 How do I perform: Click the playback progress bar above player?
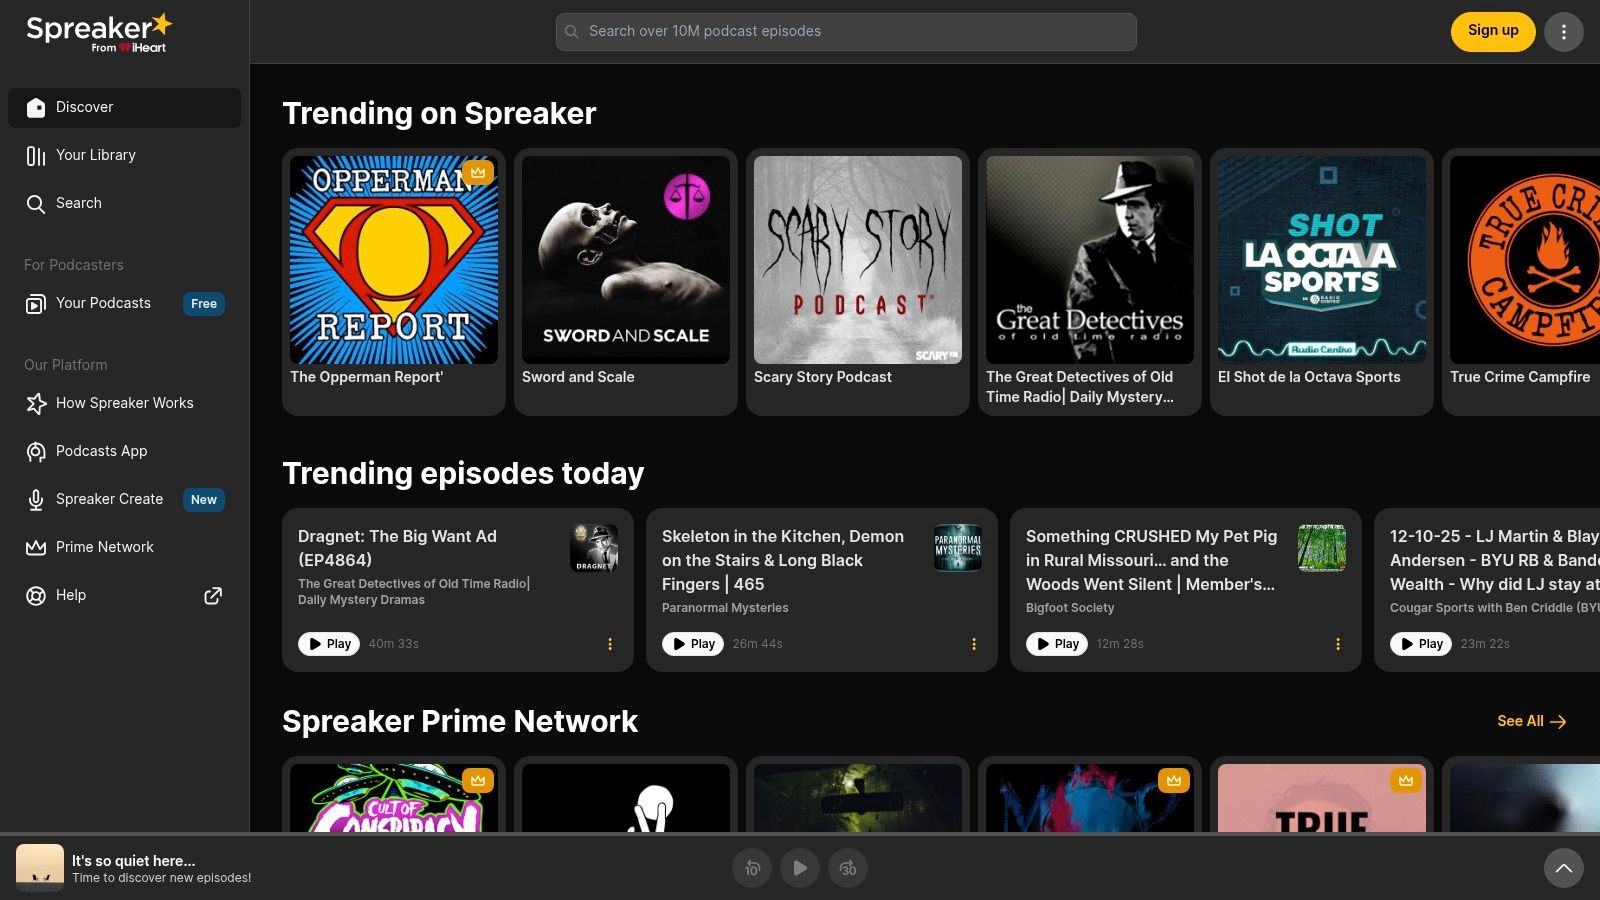point(800,834)
